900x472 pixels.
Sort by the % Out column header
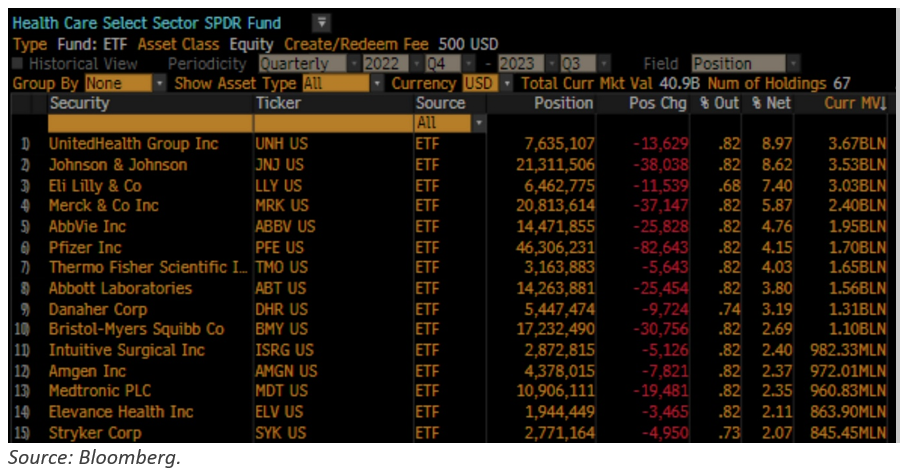coord(719,103)
